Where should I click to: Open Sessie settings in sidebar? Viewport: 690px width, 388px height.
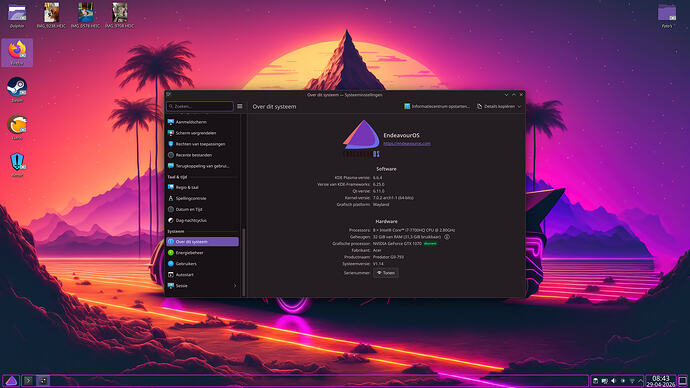tap(202, 286)
